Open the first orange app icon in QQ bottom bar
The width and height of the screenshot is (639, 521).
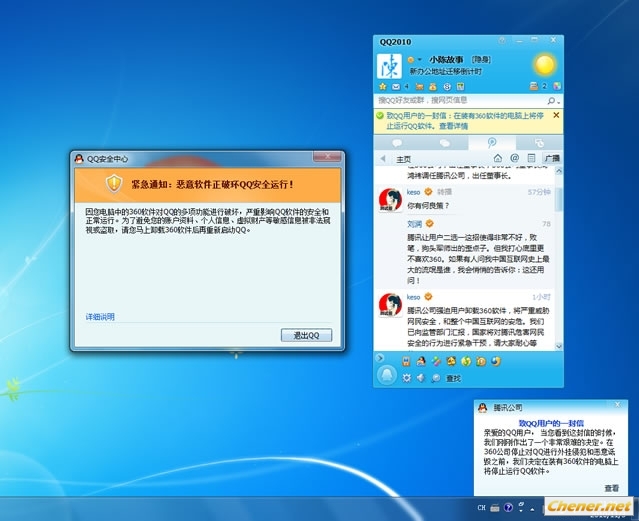click(x=406, y=361)
